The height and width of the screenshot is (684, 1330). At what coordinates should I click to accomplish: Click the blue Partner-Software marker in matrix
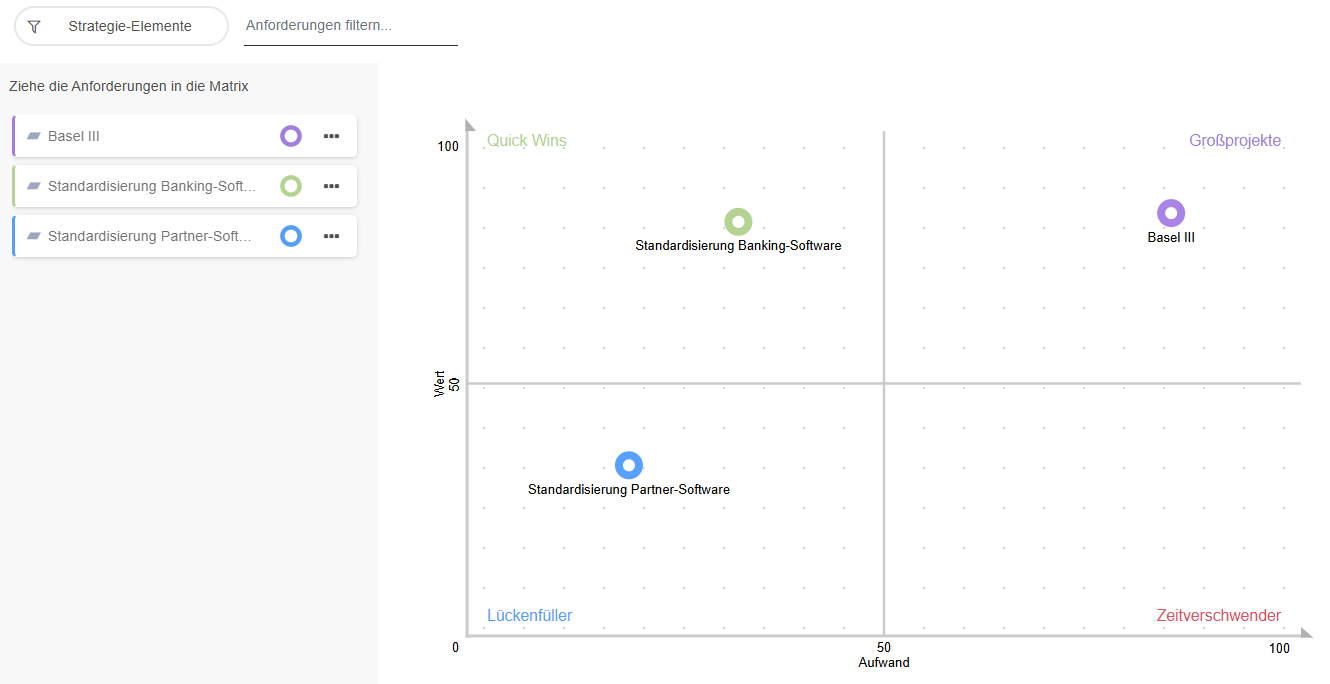628,465
